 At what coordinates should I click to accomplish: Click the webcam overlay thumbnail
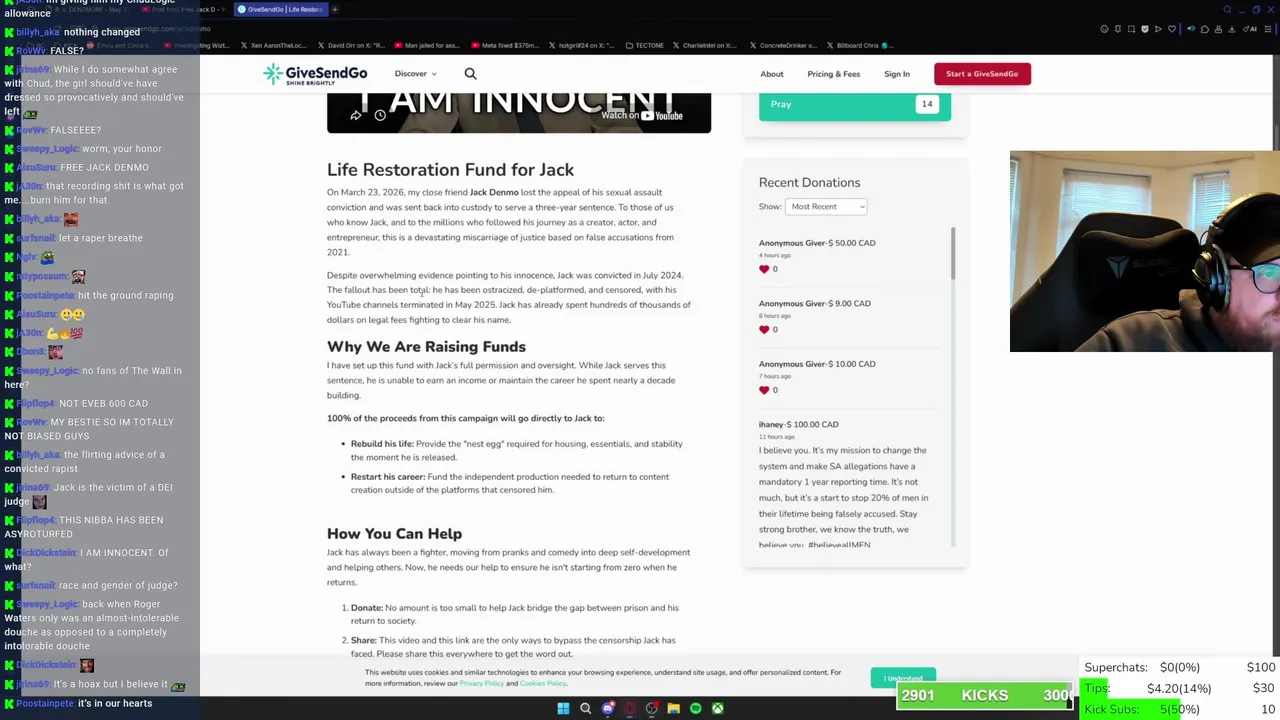(1144, 252)
